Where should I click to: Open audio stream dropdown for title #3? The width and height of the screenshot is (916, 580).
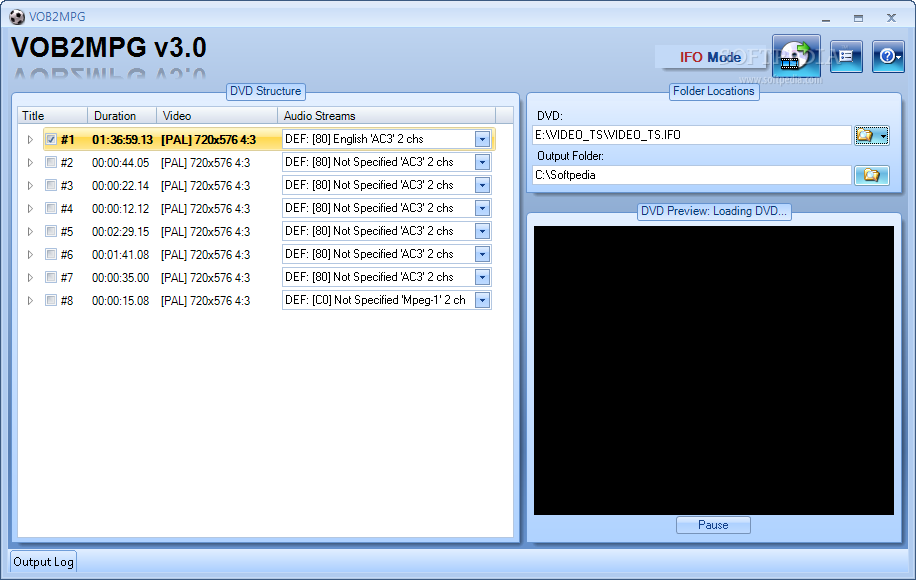pyautogui.click(x=482, y=185)
